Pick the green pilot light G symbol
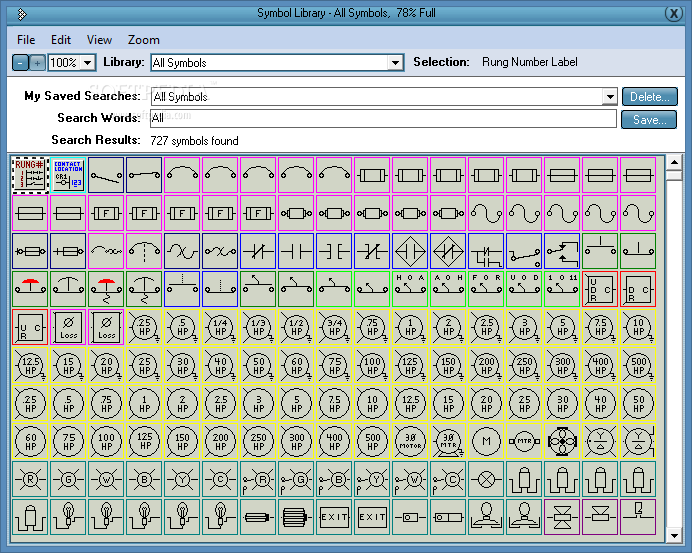Image resolution: width=692 pixels, height=553 pixels. 68,479
